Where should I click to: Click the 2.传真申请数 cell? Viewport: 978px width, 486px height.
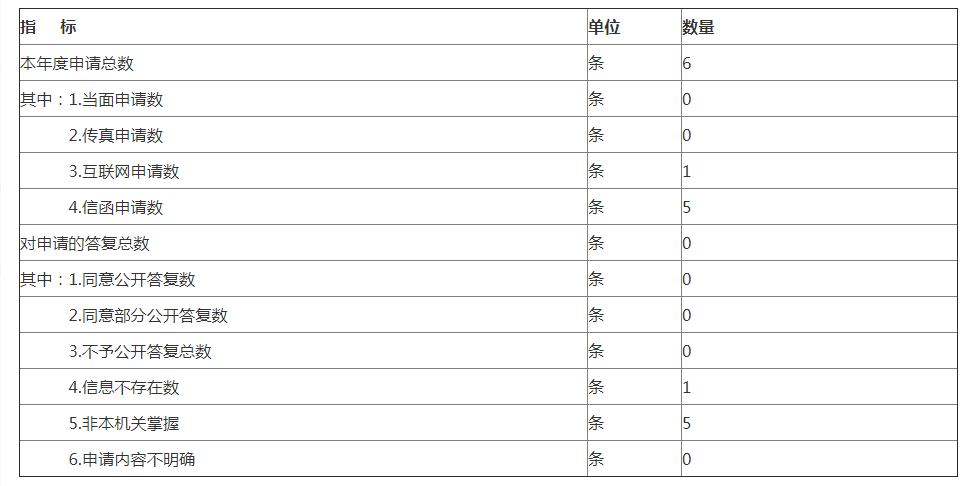pos(116,135)
